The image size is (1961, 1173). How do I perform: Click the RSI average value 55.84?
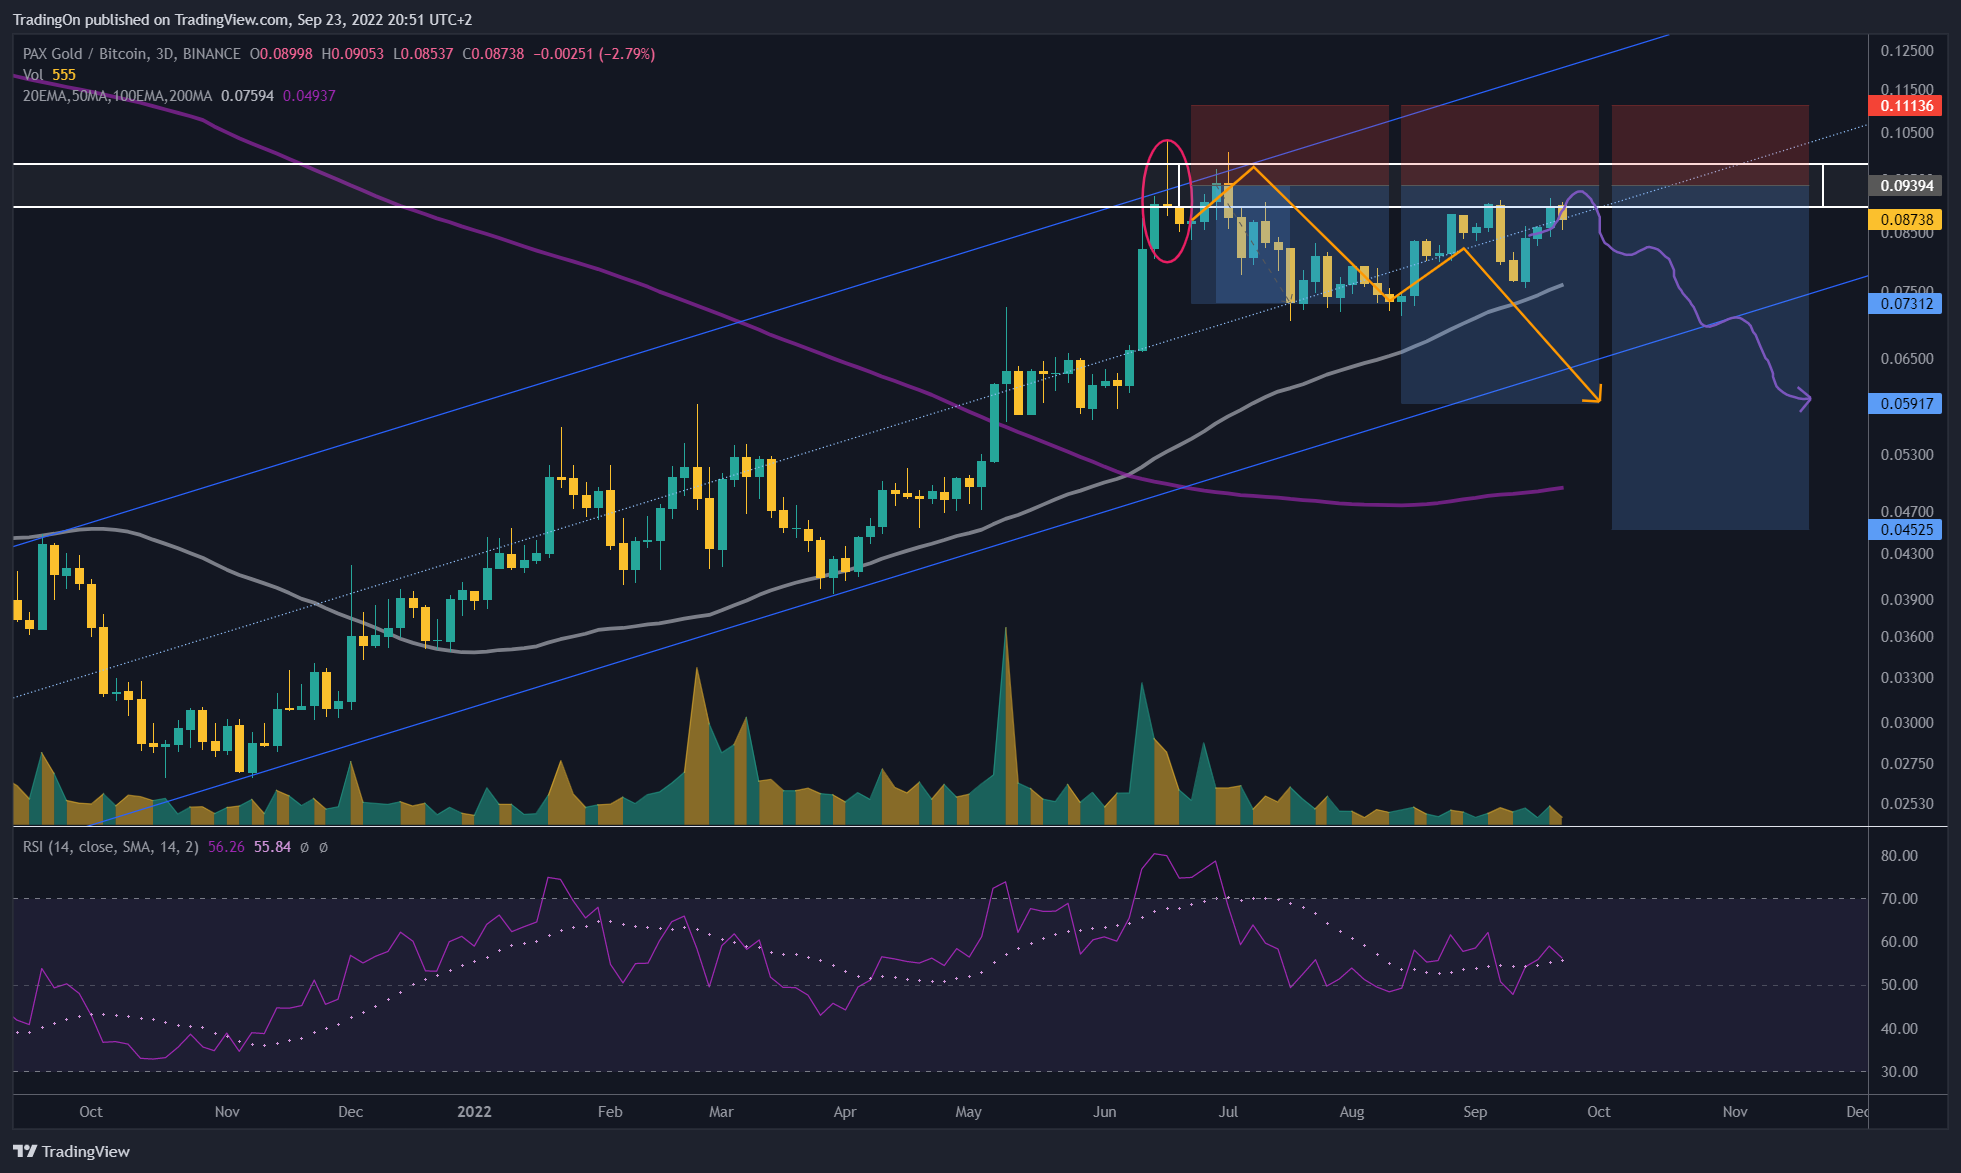click(272, 847)
